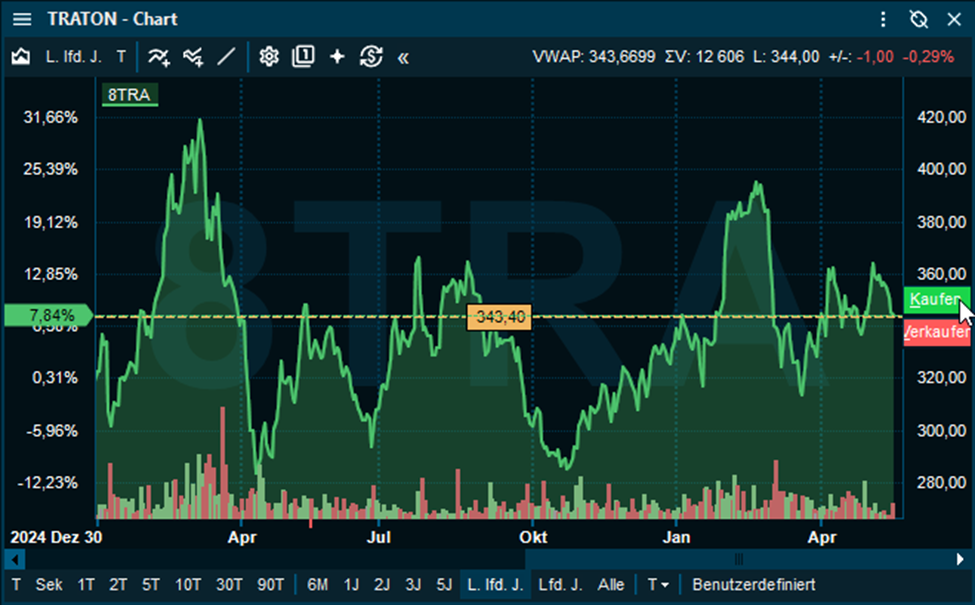Select the 3J time range
This screenshot has height=605, width=975.
coord(413,585)
